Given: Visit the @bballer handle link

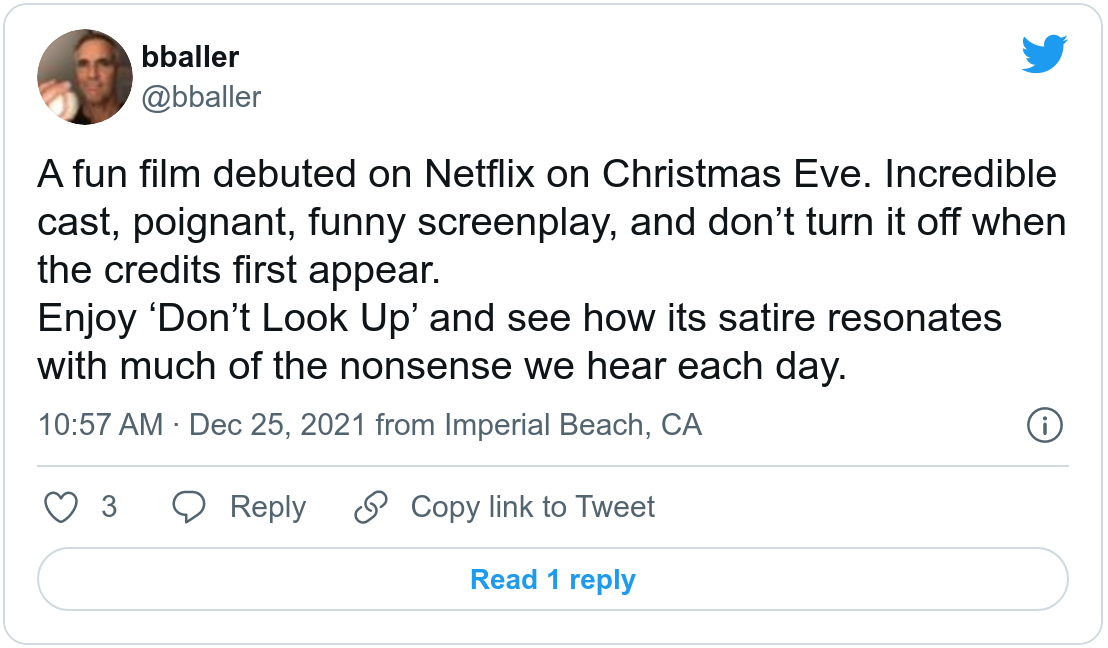Looking at the screenshot, I should pos(202,97).
